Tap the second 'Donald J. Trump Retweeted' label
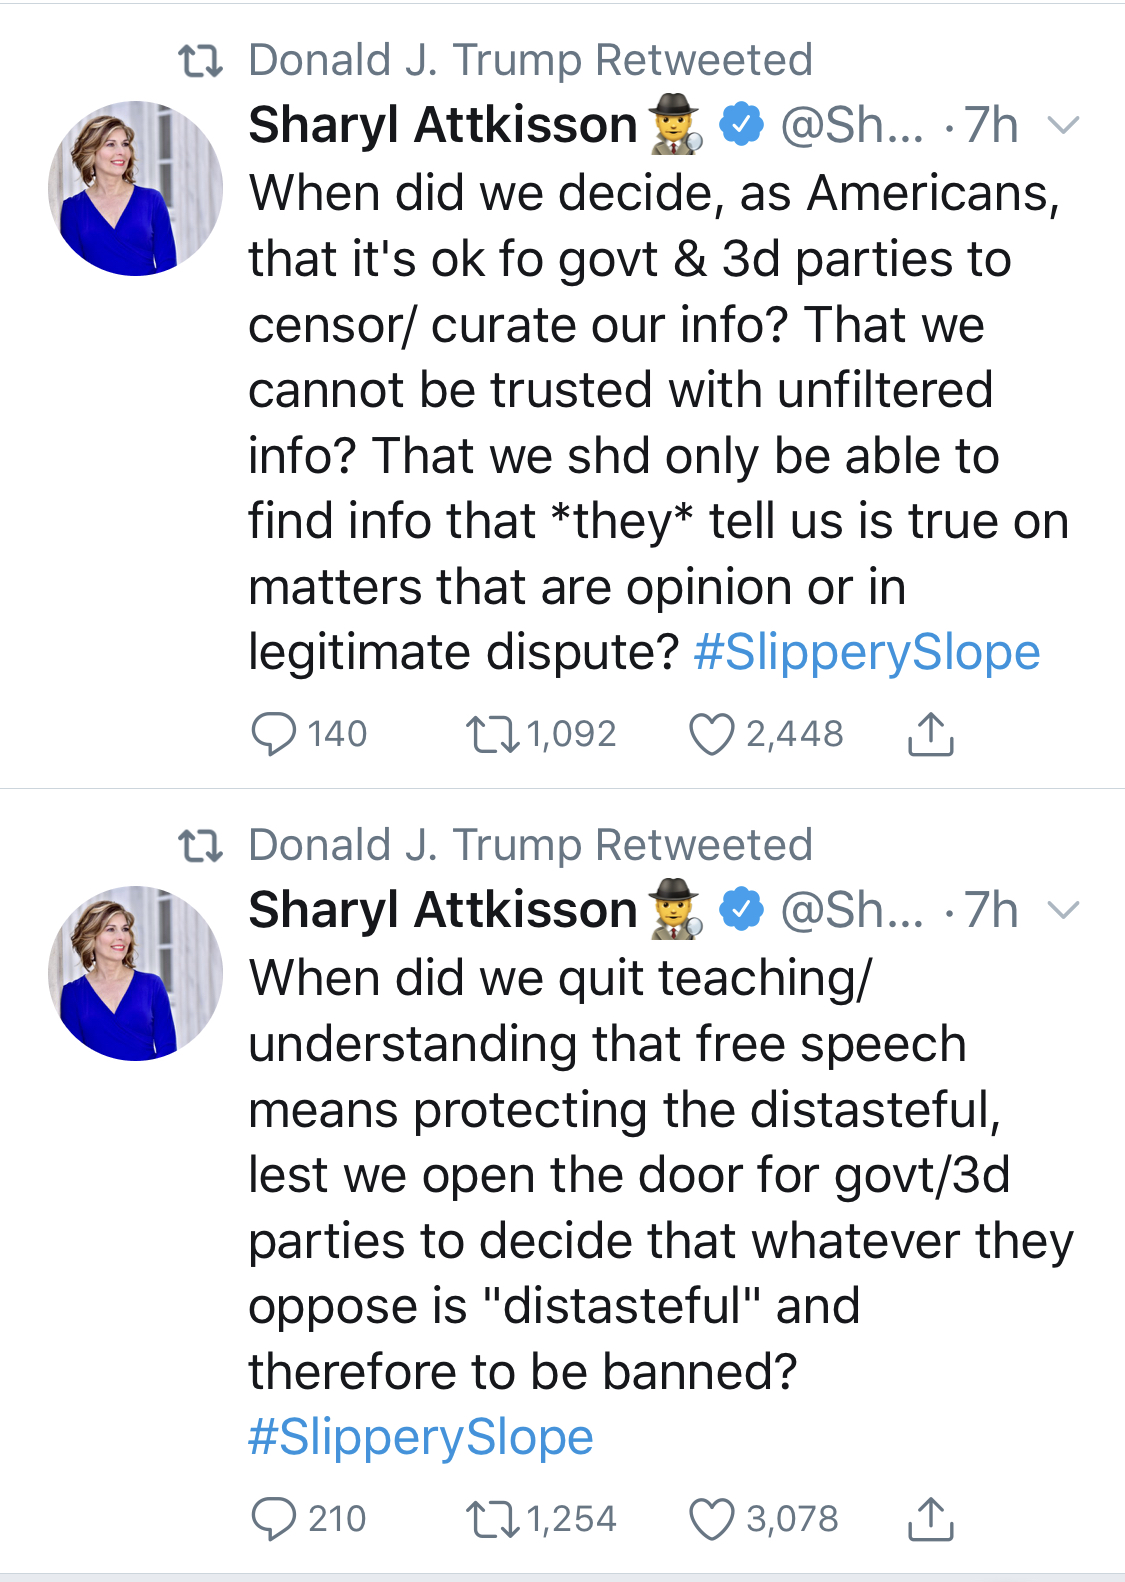 tap(529, 845)
